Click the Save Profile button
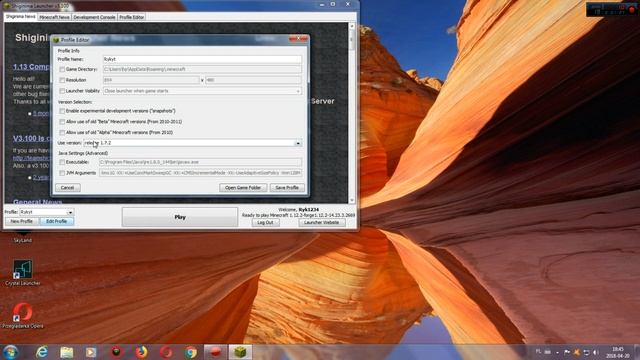 (x=287, y=188)
